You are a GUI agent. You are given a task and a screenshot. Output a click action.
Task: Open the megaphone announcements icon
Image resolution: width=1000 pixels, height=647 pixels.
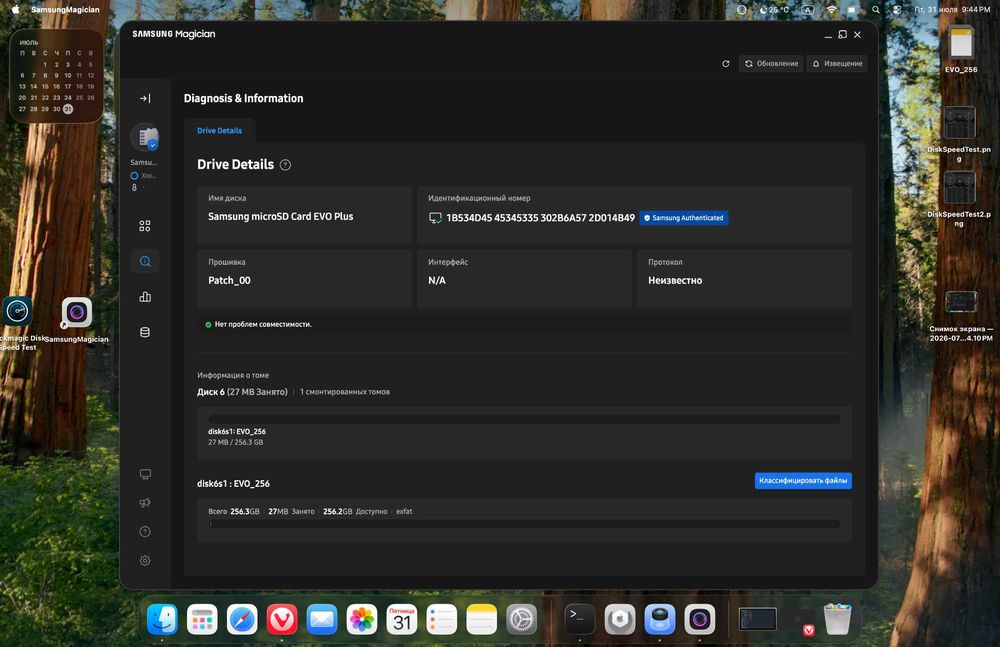145,503
